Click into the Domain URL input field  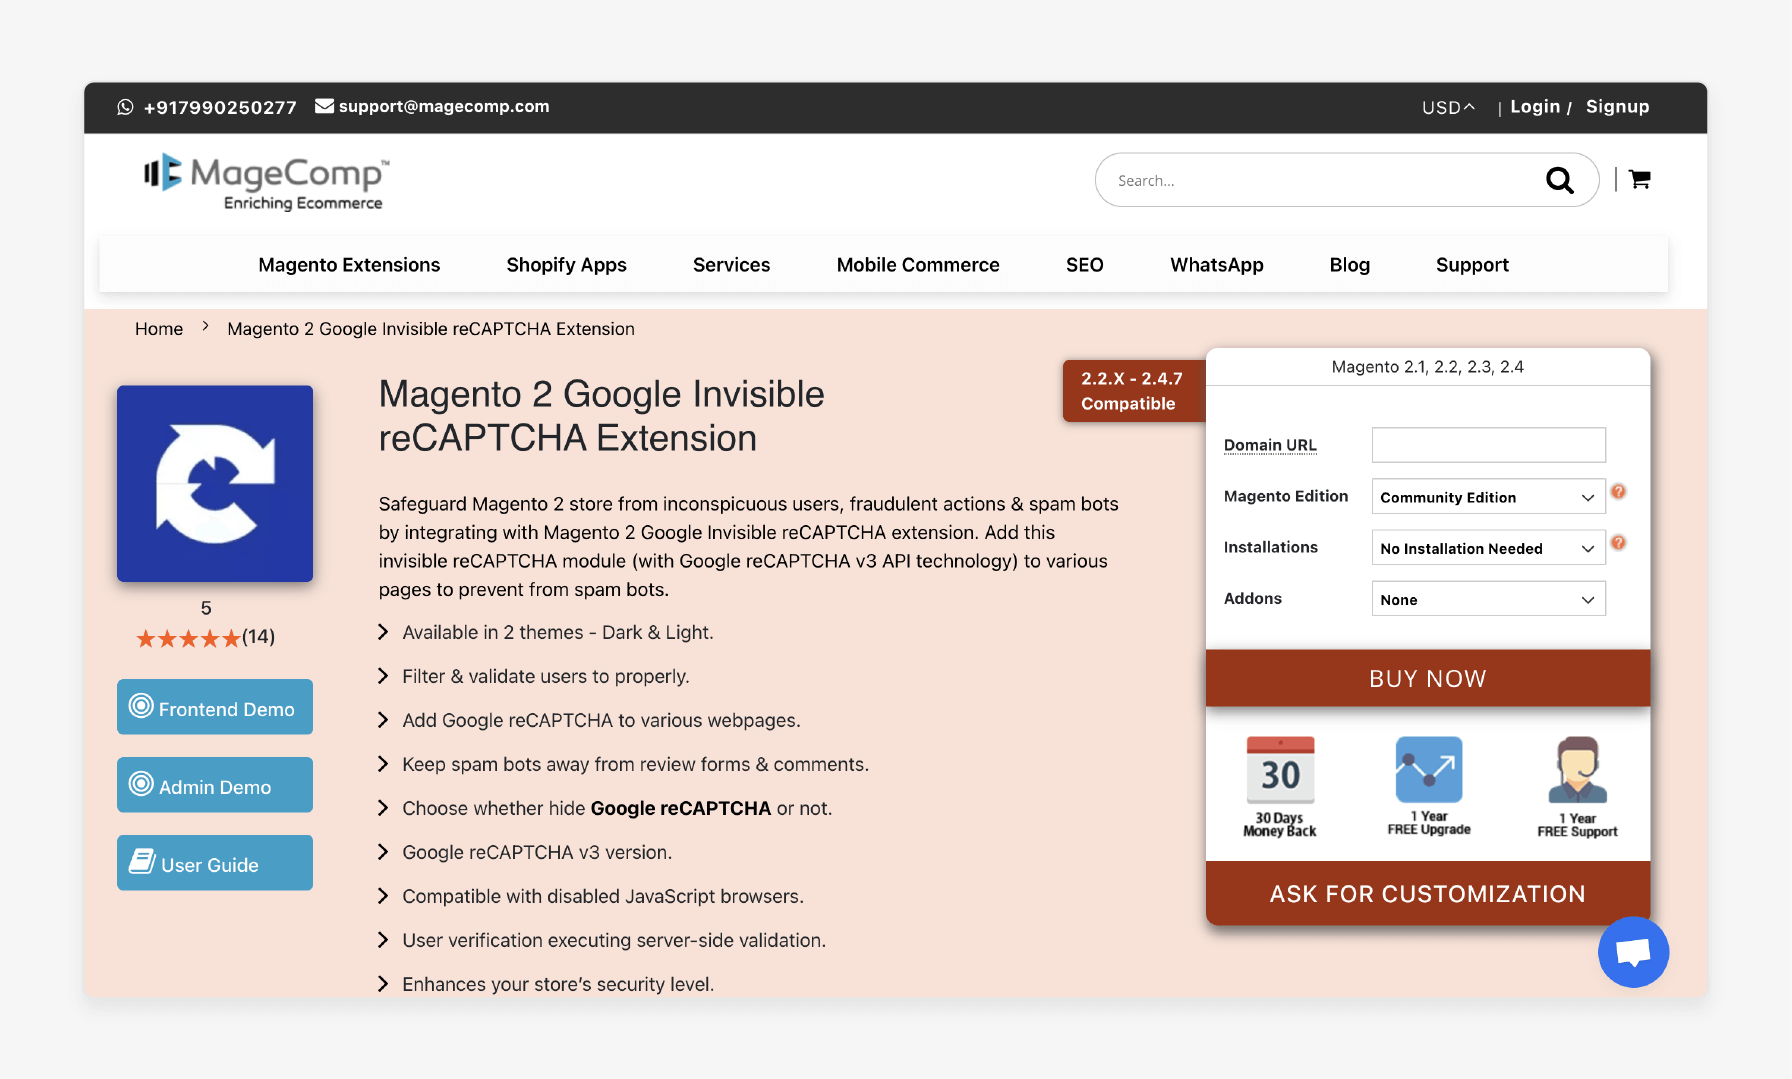click(1488, 445)
